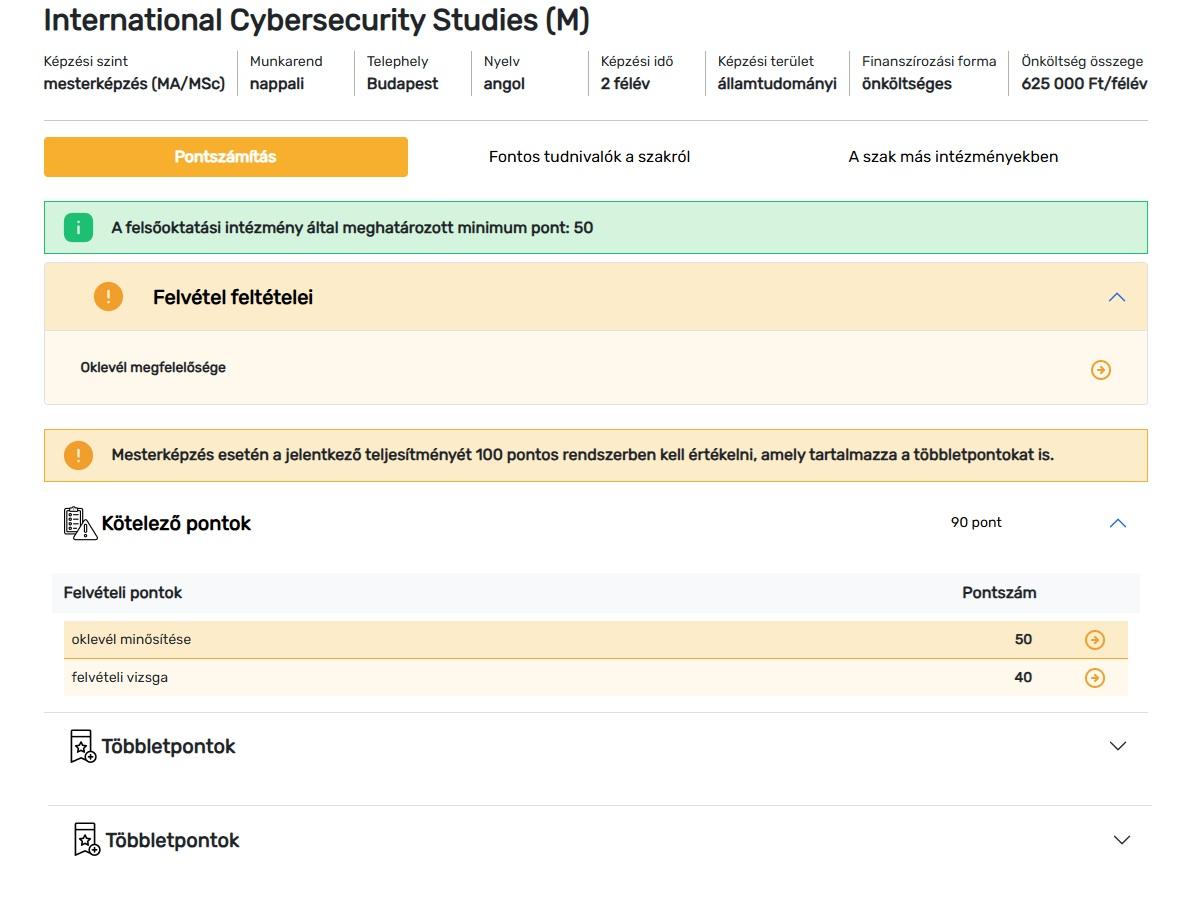1197x897 pixels.
Task: Click the upper Többletpontok certificate icon
Action: (x=83, y=747)
